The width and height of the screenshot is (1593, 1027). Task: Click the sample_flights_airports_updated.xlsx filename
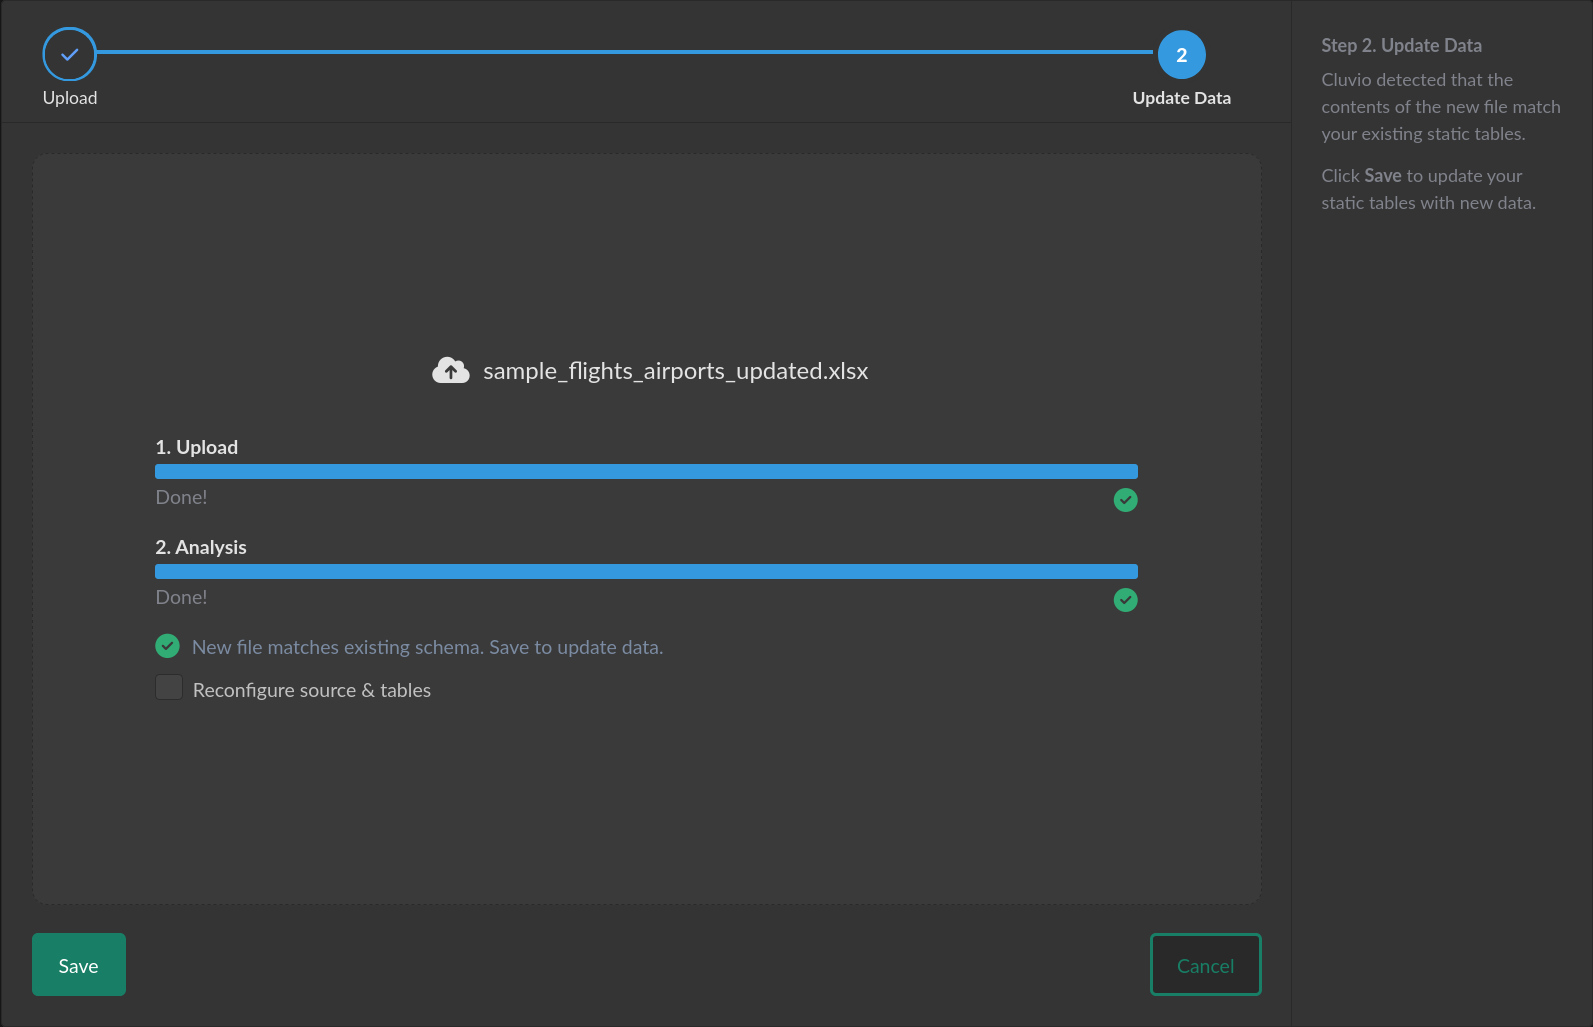(675, 371)
